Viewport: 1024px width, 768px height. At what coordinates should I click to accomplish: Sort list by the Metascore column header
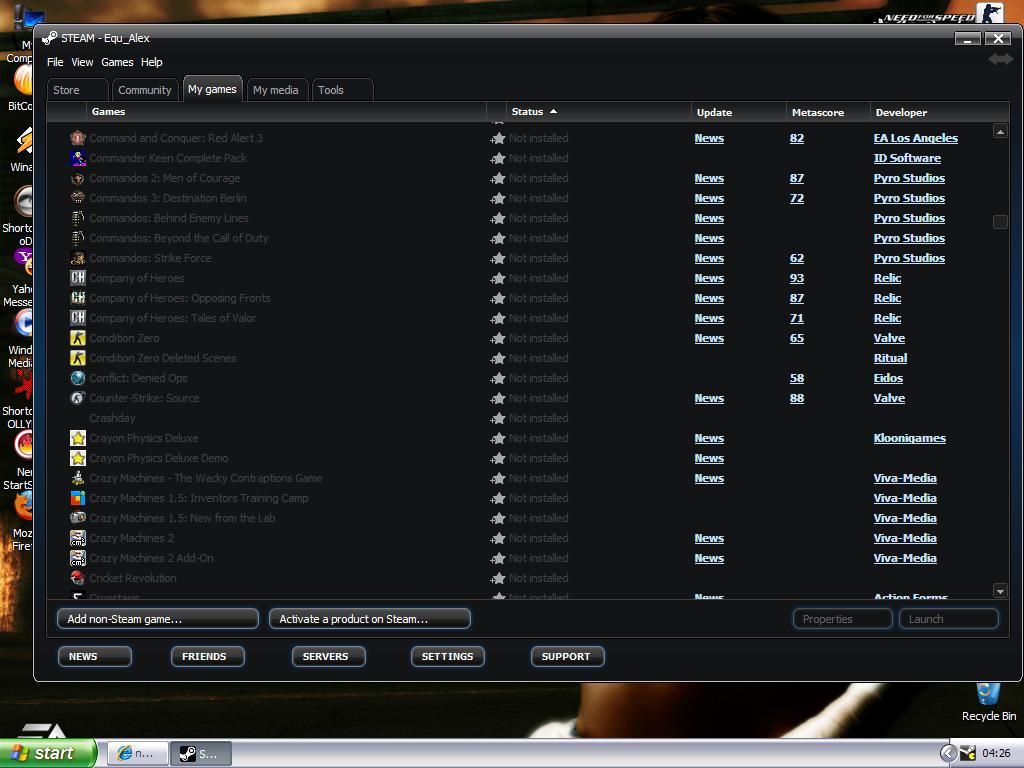point(827,112)
